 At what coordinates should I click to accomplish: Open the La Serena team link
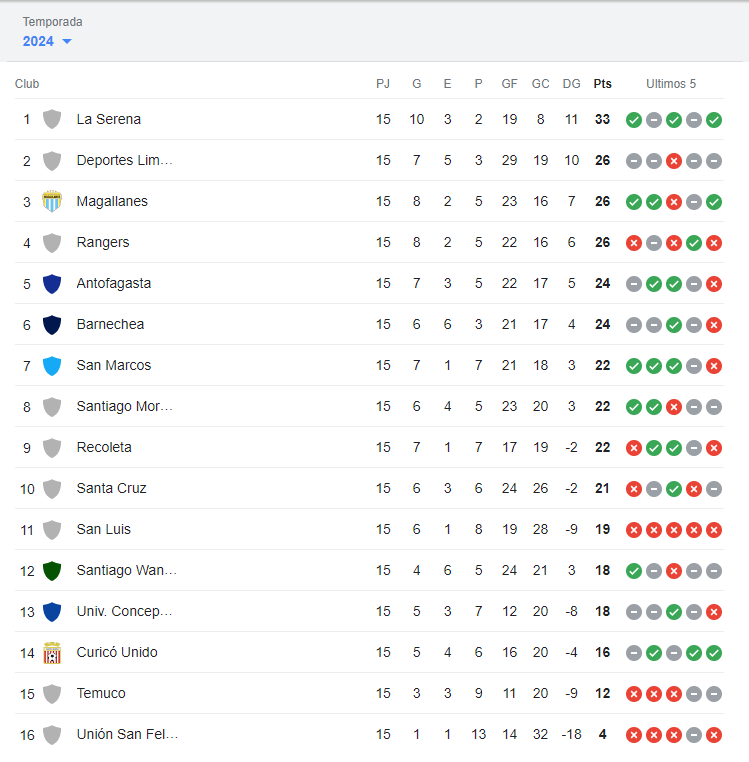tap(108, 119)
